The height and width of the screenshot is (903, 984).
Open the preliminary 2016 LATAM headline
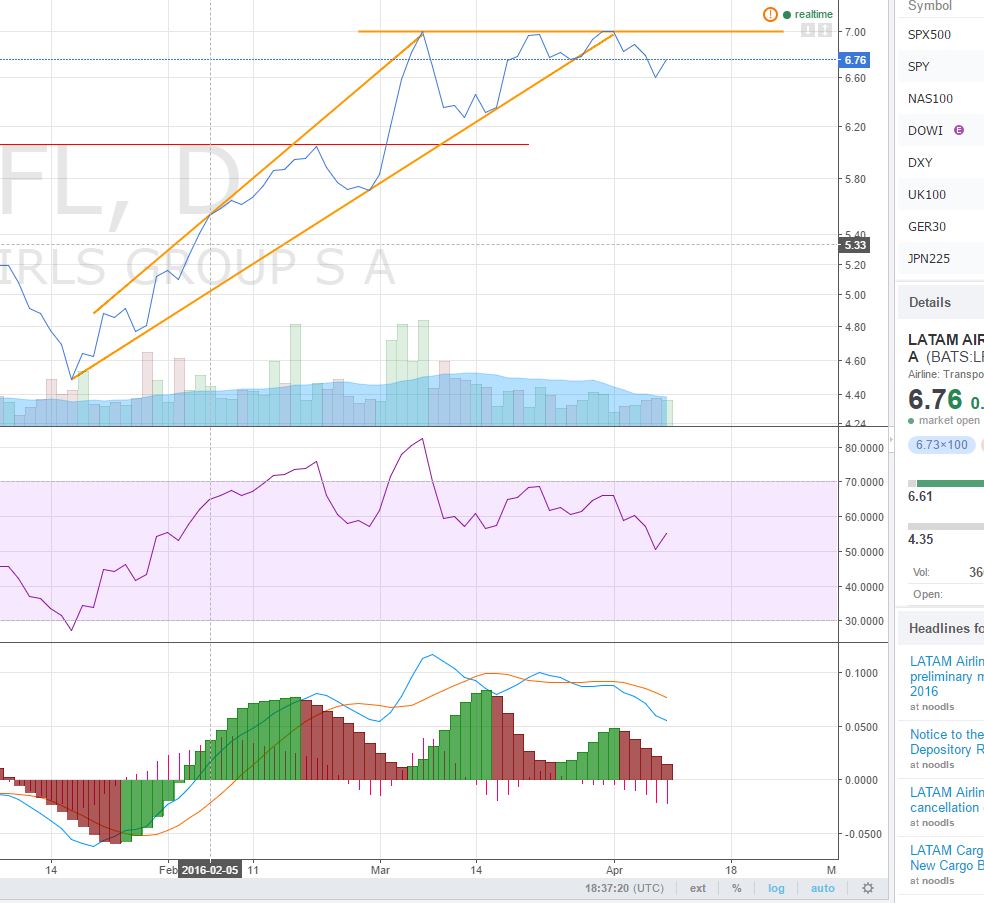coord(947,676)
